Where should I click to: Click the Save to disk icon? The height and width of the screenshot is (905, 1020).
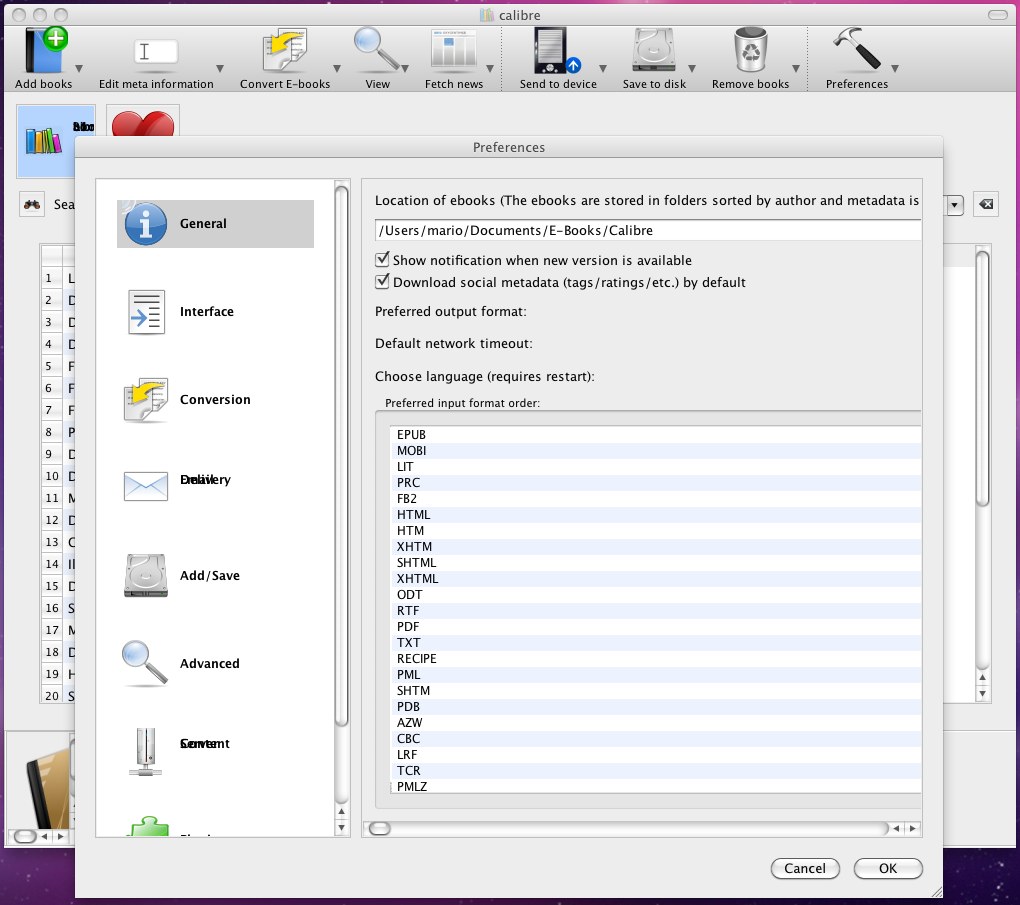pos(653,49)
